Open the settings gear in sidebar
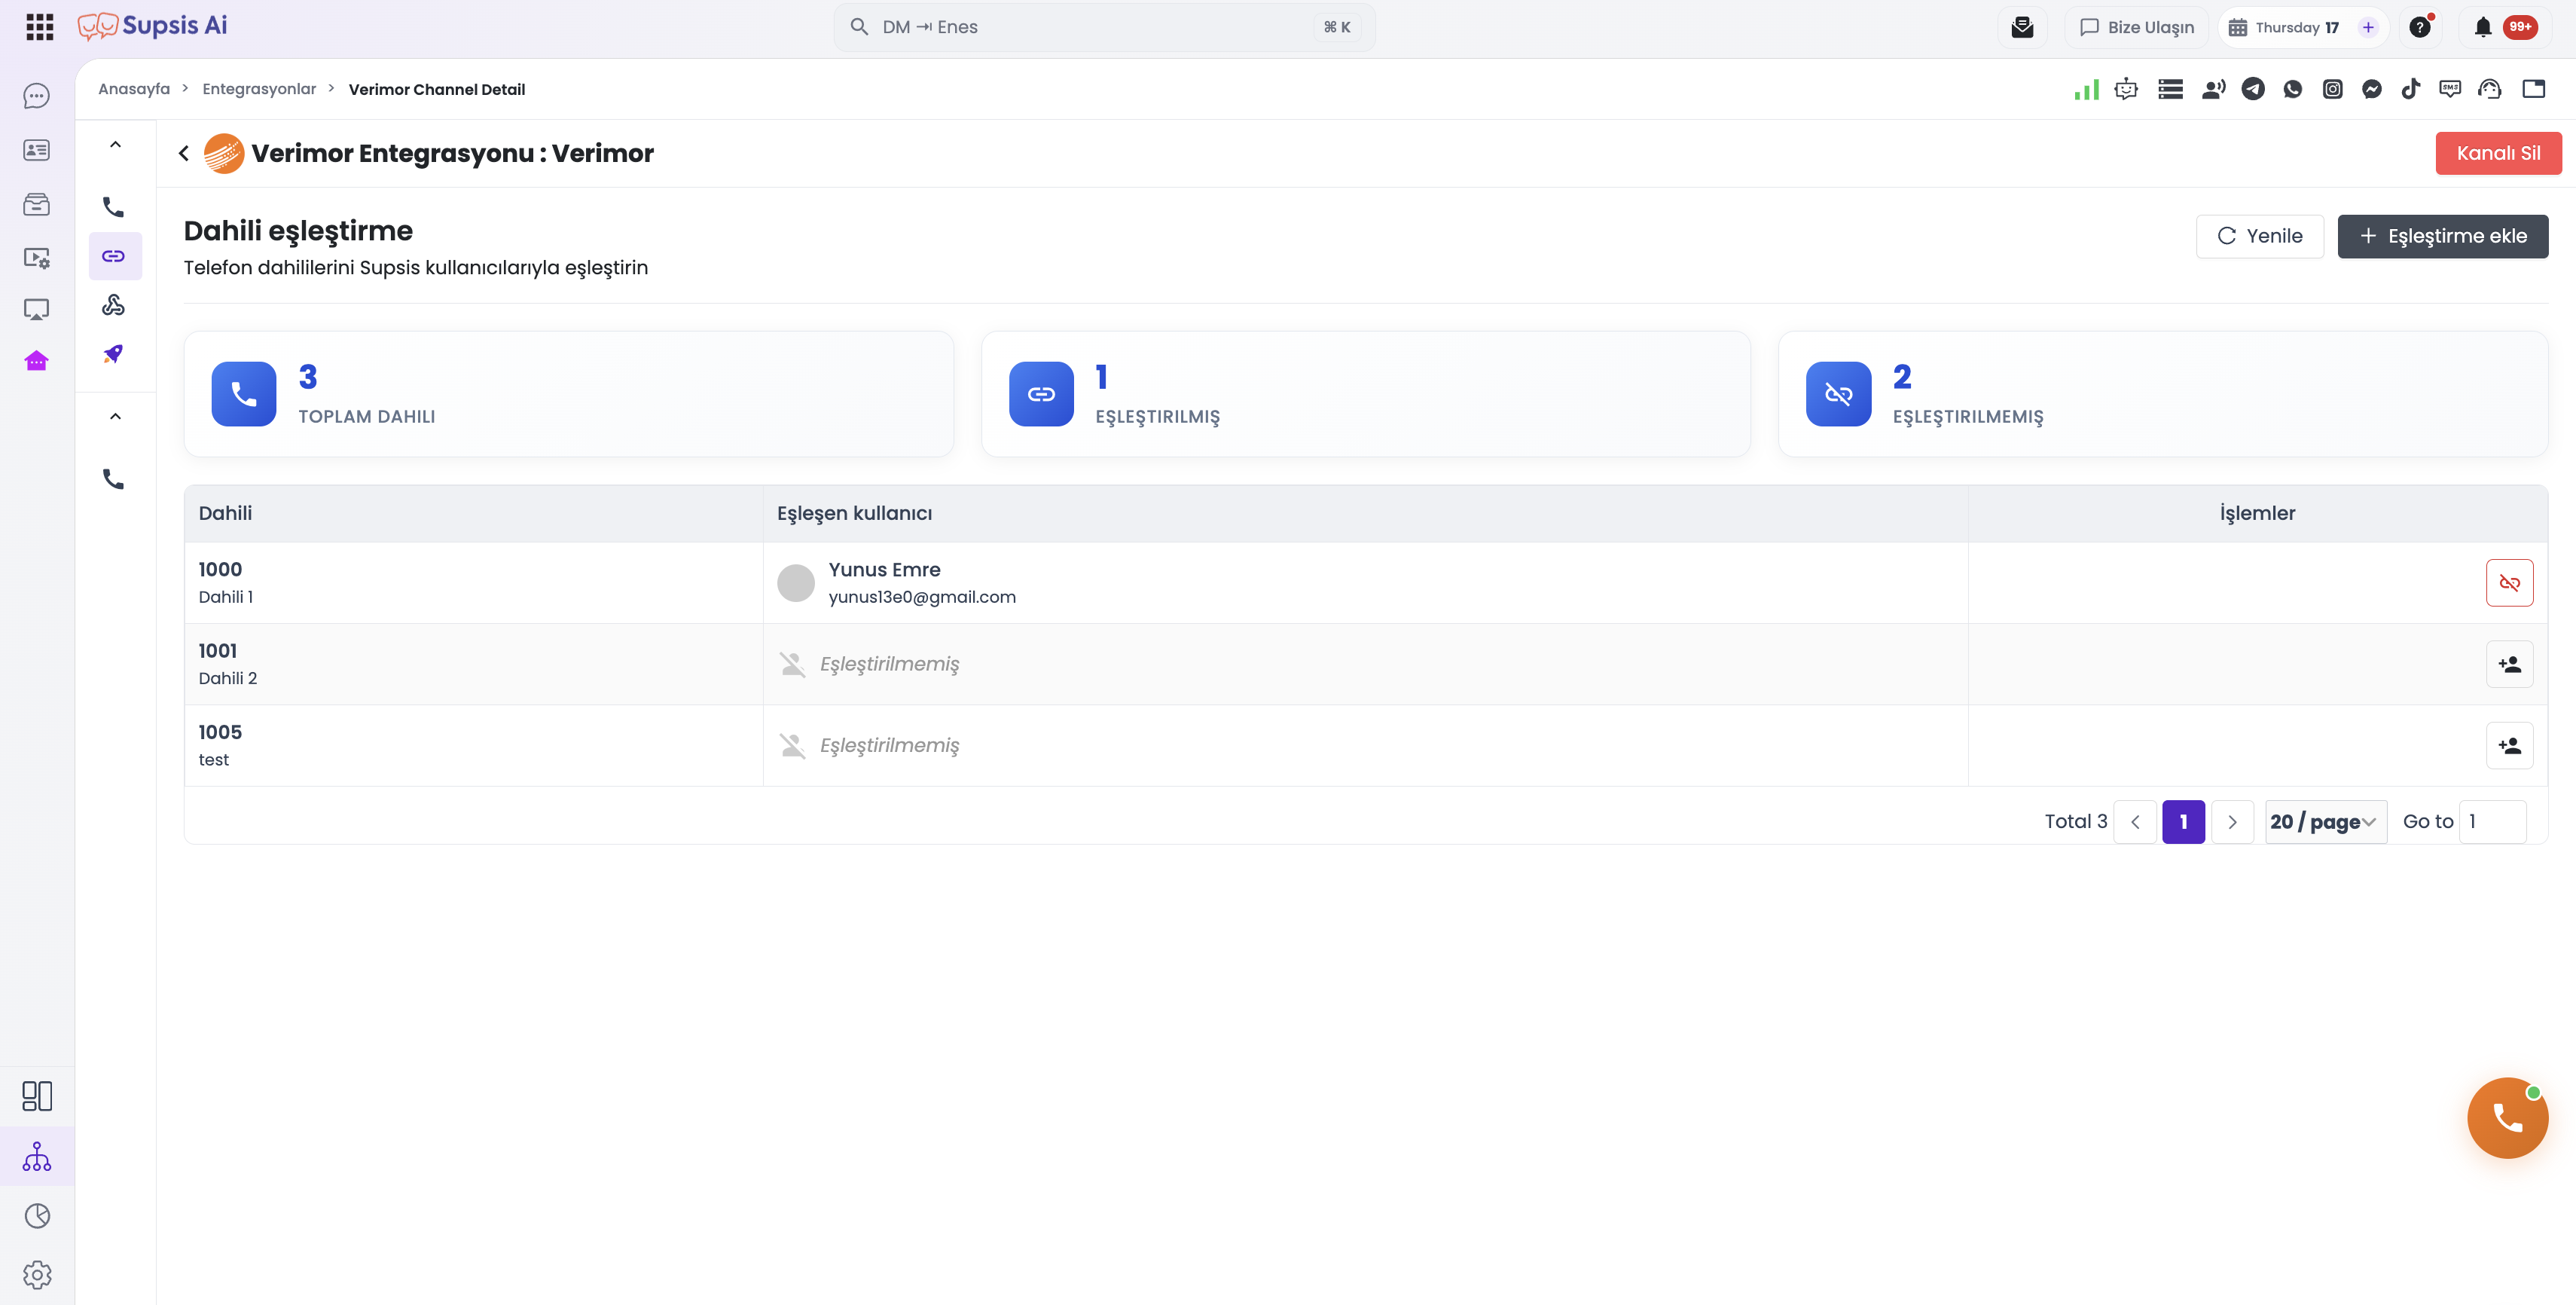This screenshot has width=2576, height=1305. 37,1275
